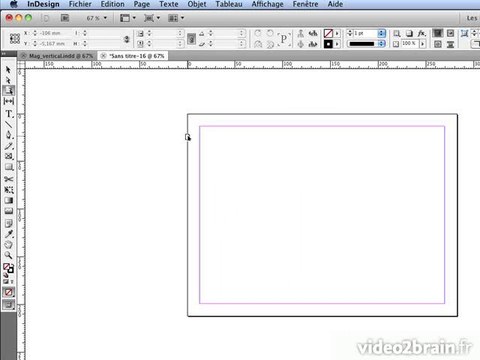This screenshot has height=360, width=480.
Task: Click the screen mode button at toolbox bottom
Action: tap(8, 304)
